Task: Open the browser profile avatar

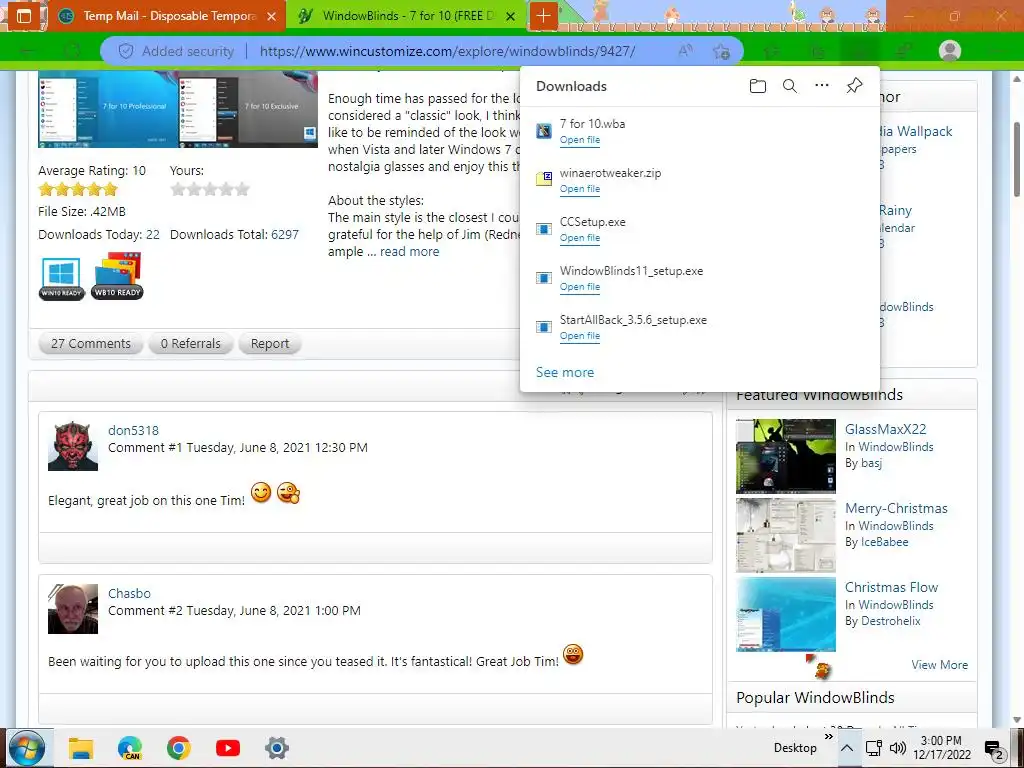Action: coord(950,51)
